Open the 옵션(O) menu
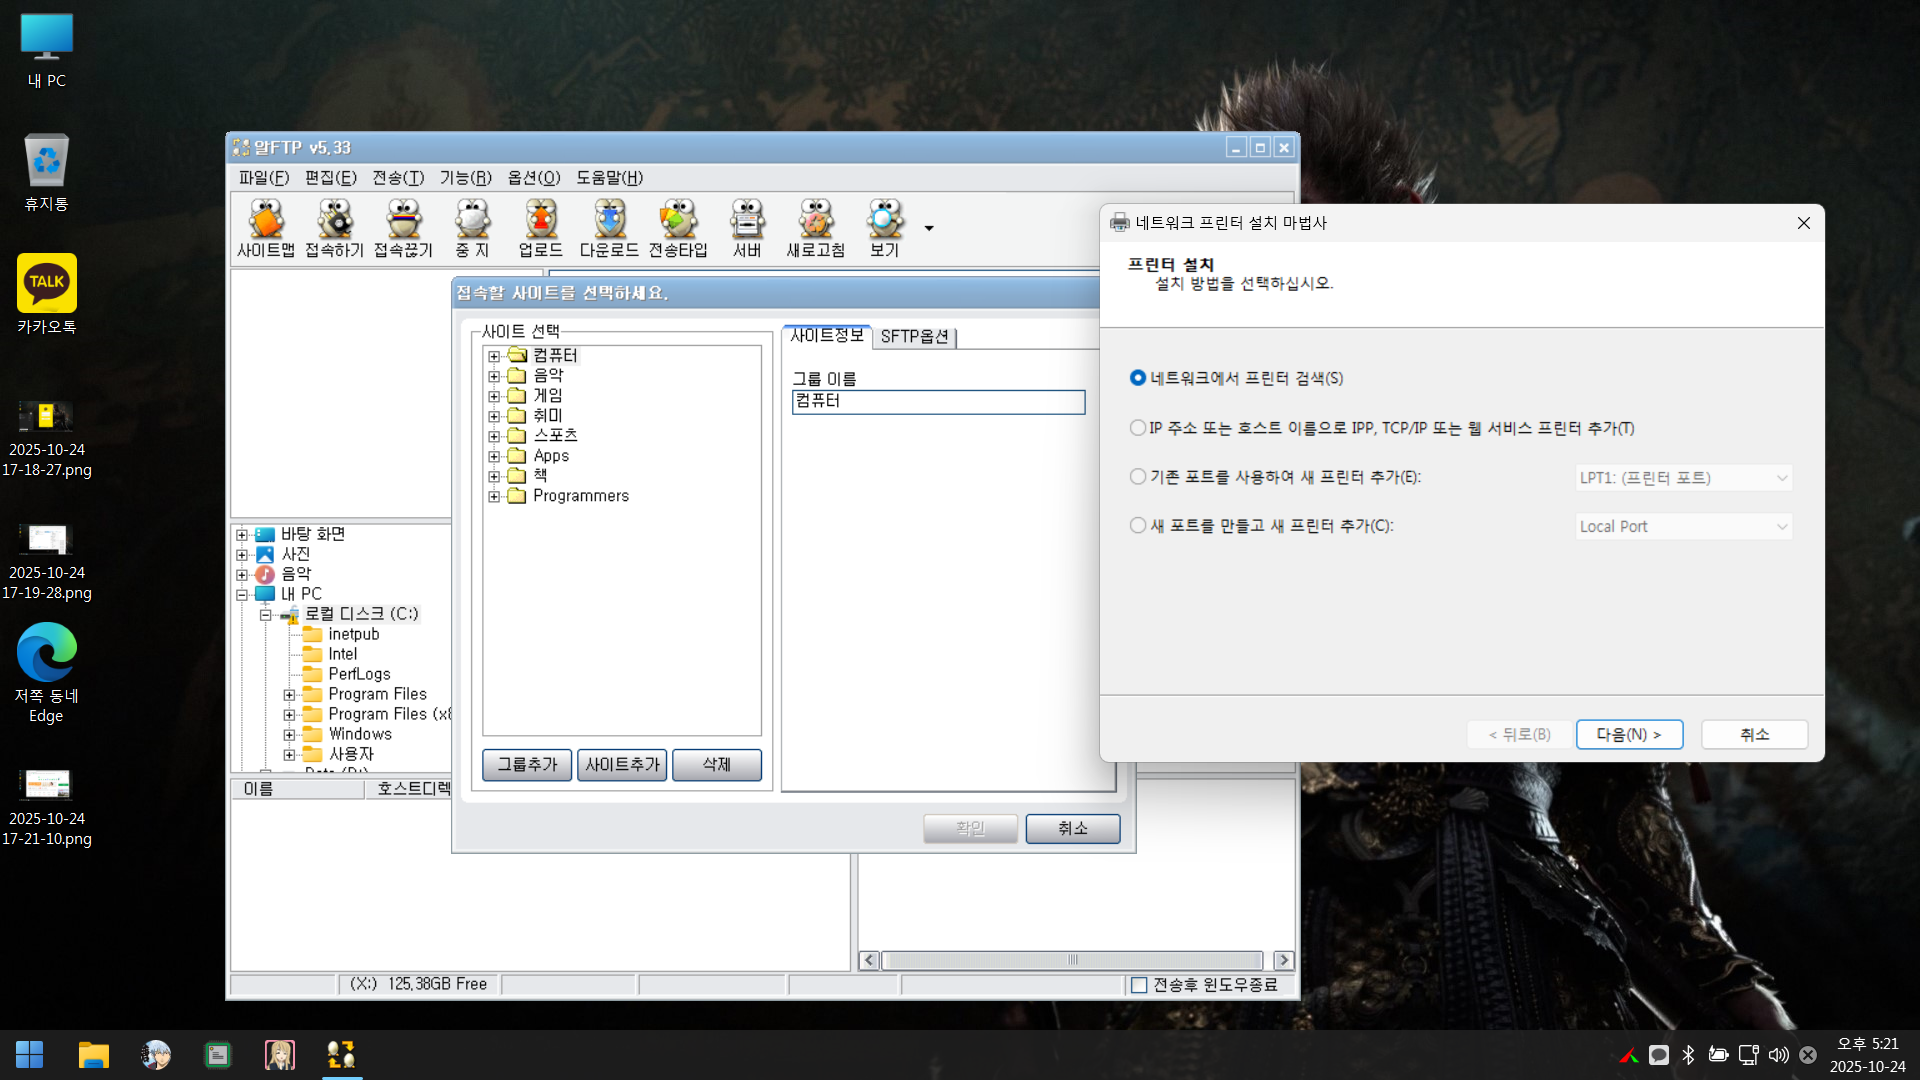Viewport: 1920px width, 1080px height. point(533,177)
